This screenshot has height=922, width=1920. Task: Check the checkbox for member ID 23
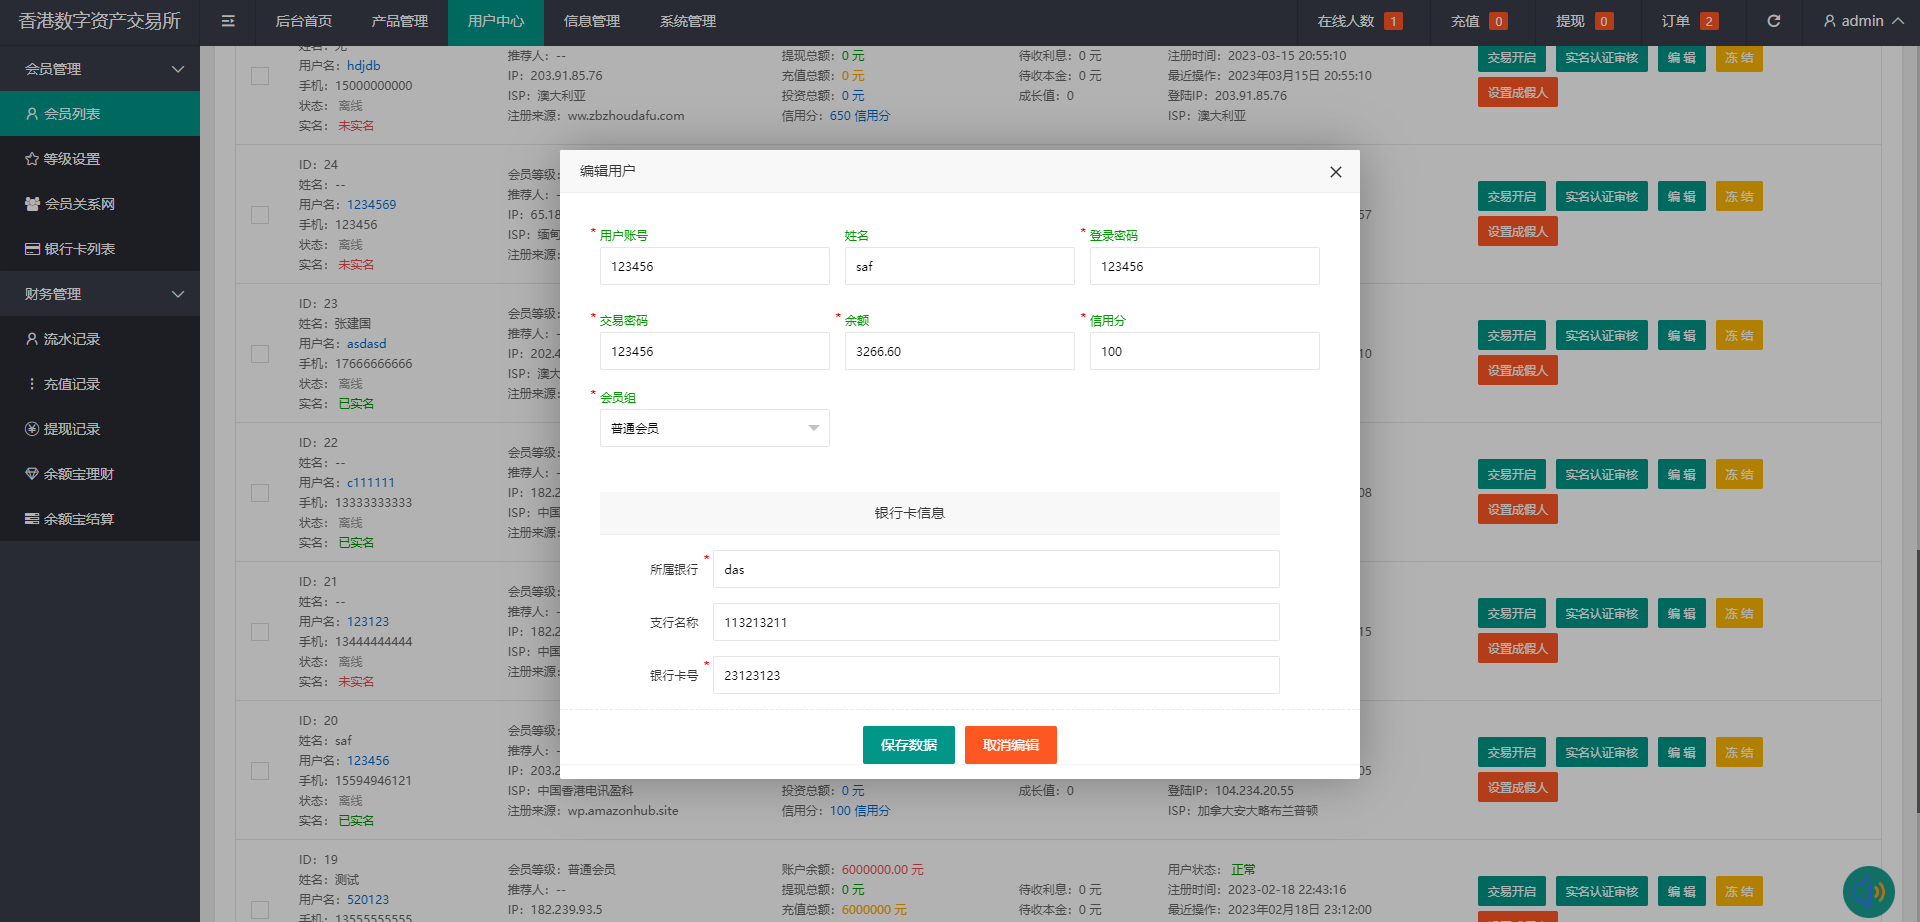click(x=260, y=353)
